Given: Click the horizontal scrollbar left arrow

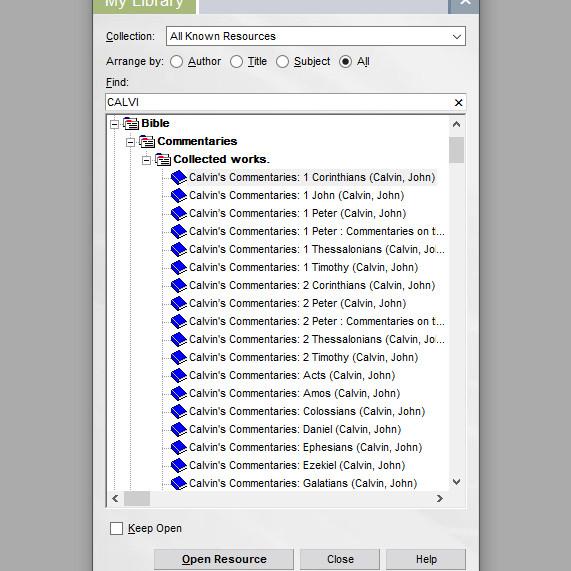Looking at the screenshot, I should point(115,499).
